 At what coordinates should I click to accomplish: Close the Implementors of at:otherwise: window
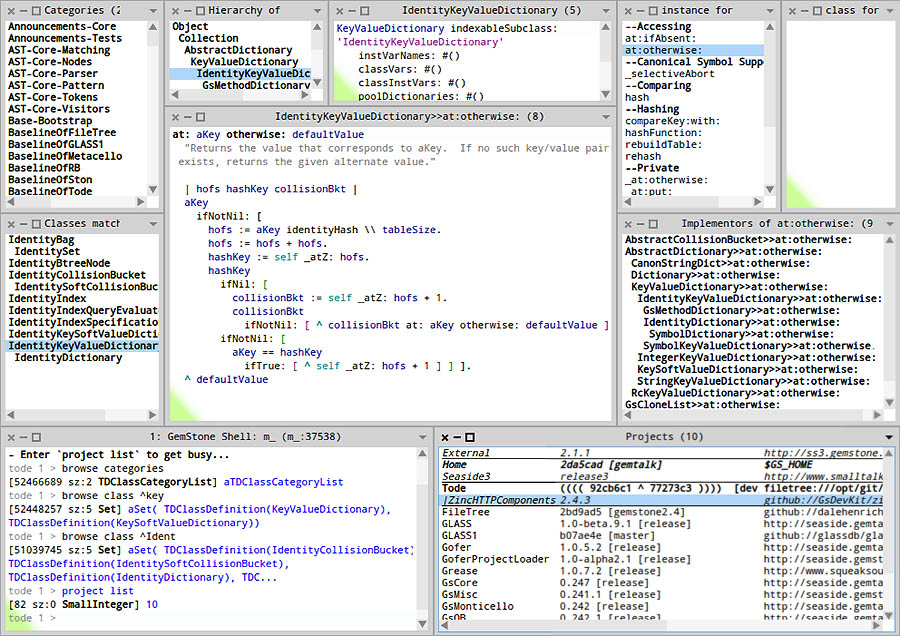click(628, 224)
